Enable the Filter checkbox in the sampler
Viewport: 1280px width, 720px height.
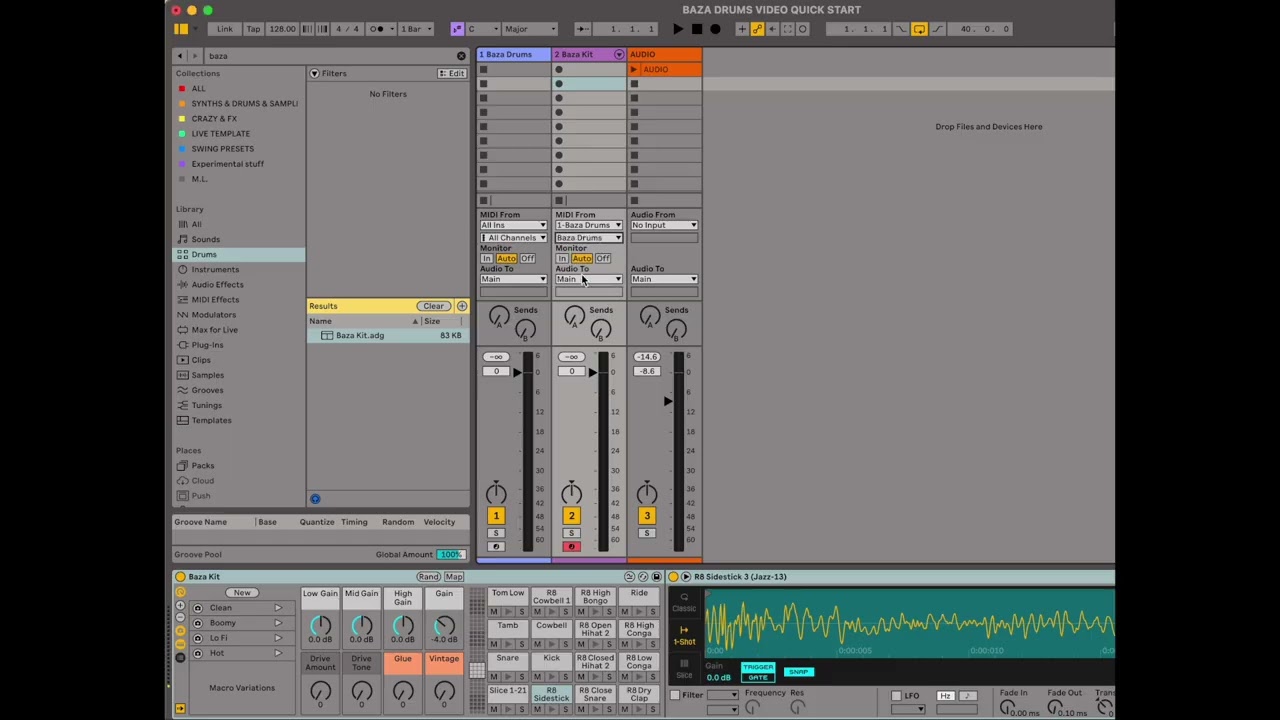[x=675, y=695]
